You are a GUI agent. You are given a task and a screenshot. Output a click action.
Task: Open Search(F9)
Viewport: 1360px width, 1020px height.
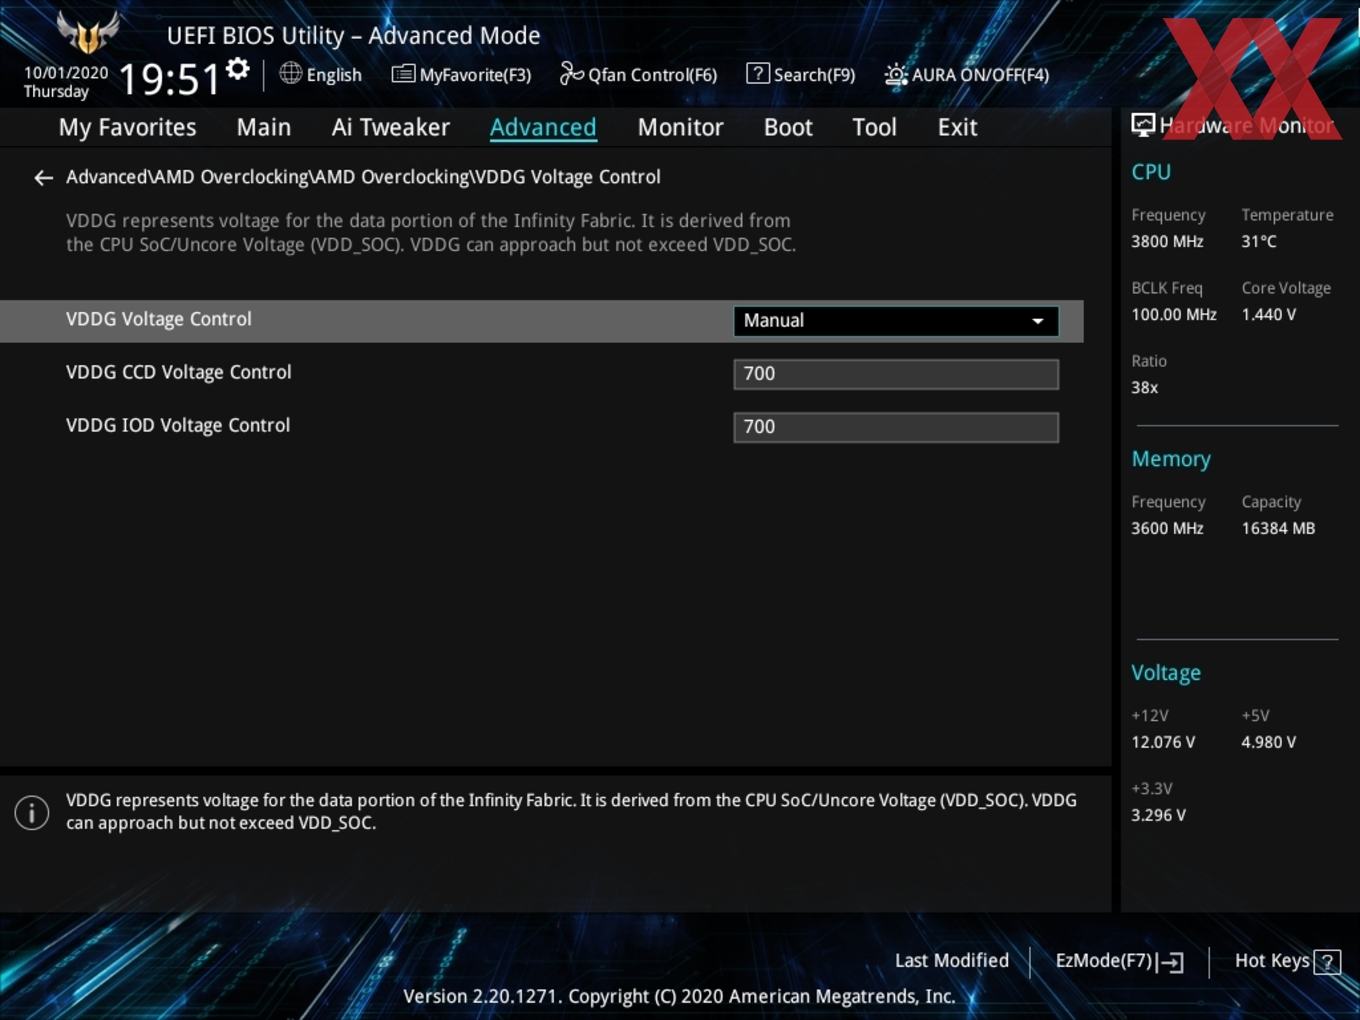pos(801,74)
